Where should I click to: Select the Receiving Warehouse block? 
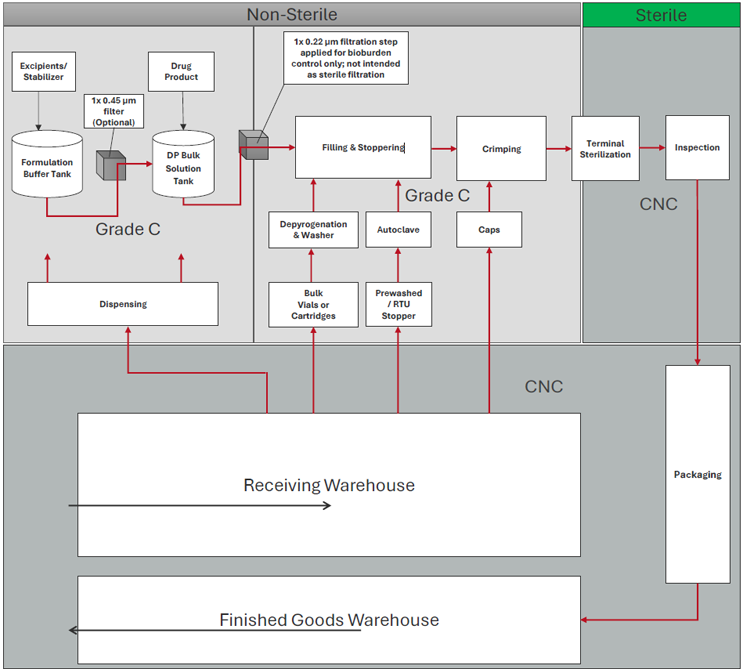tap(329, 485)
